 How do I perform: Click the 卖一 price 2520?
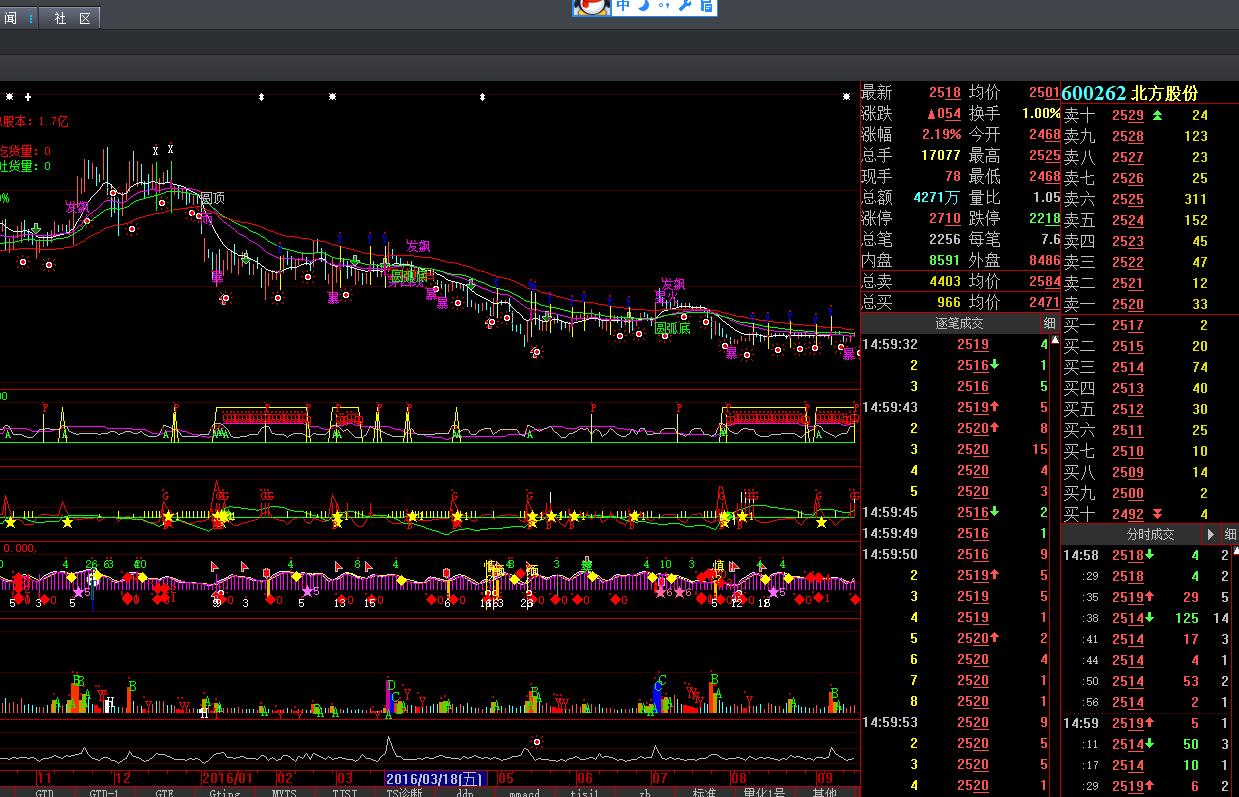(x=1127, y=304)
